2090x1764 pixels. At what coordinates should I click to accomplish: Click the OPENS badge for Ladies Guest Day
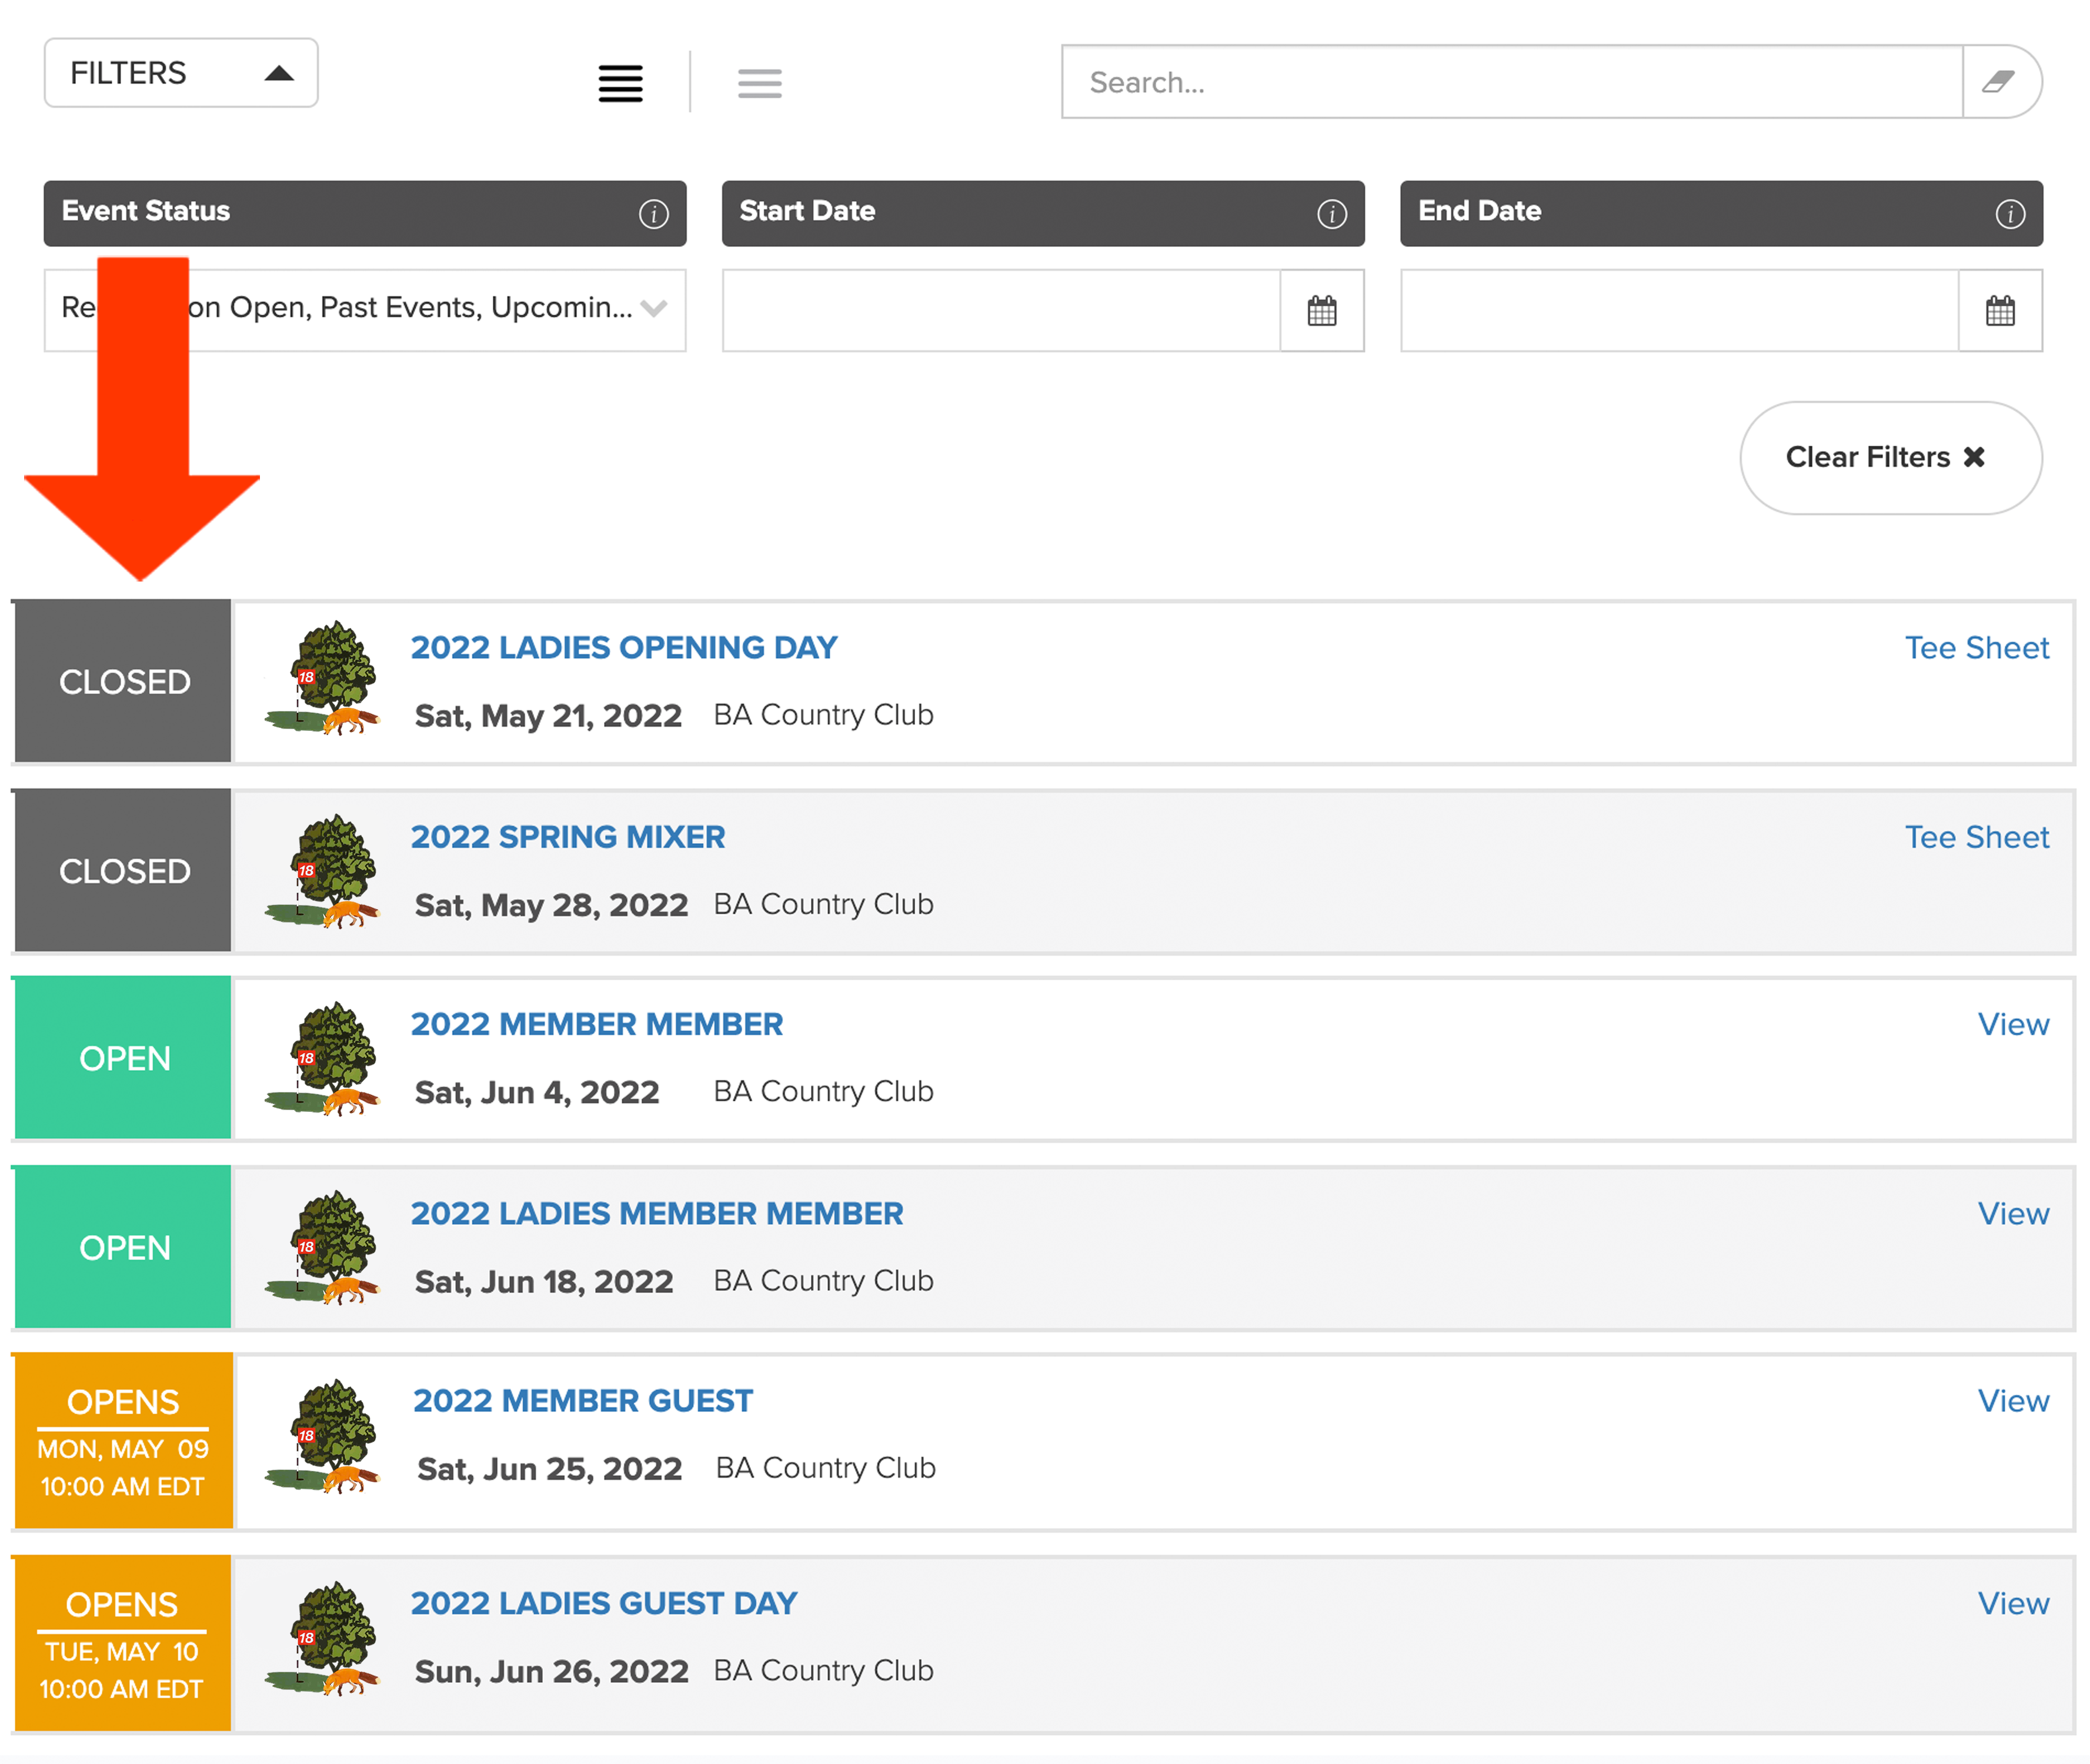pos(123,1642)
